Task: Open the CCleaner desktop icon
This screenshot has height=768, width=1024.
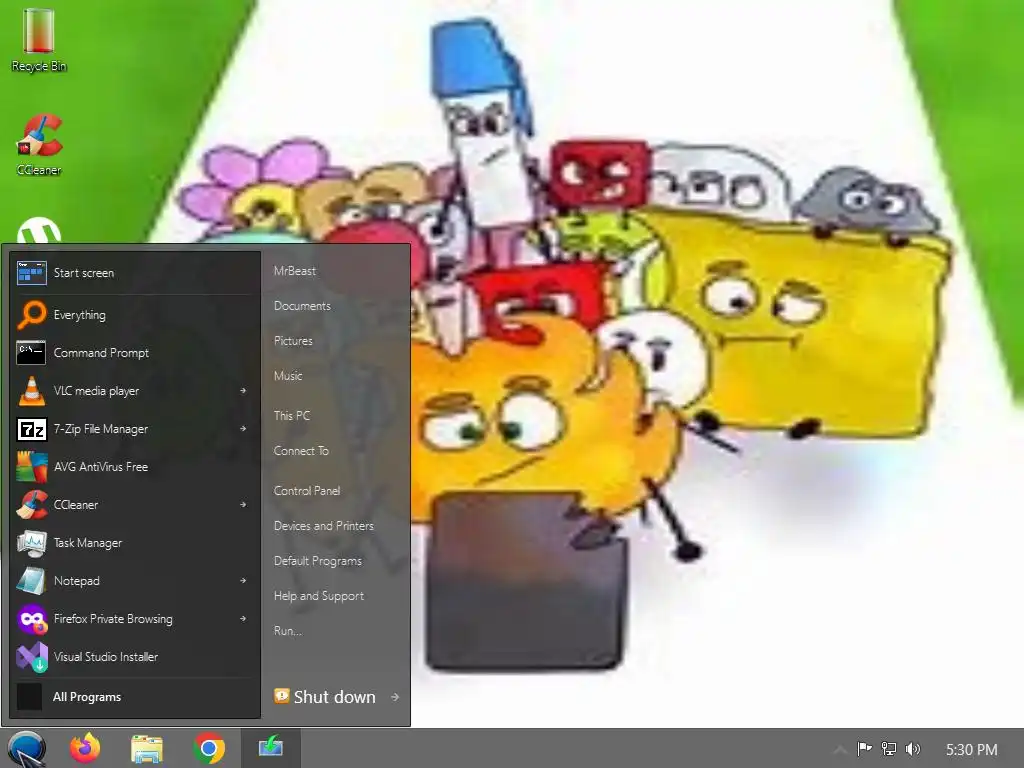Action: 39,144
